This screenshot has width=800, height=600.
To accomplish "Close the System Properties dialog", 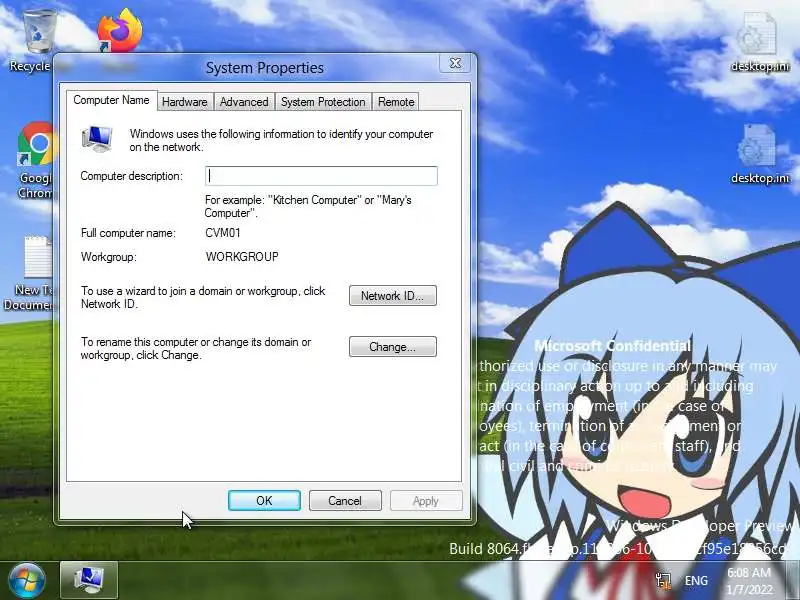I will [x=455, y=63].
